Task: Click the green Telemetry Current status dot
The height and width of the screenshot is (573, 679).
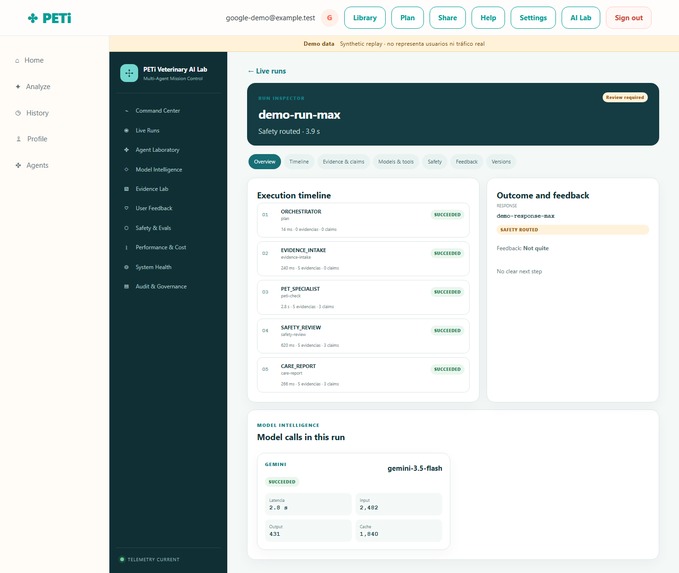Action: 122,560
